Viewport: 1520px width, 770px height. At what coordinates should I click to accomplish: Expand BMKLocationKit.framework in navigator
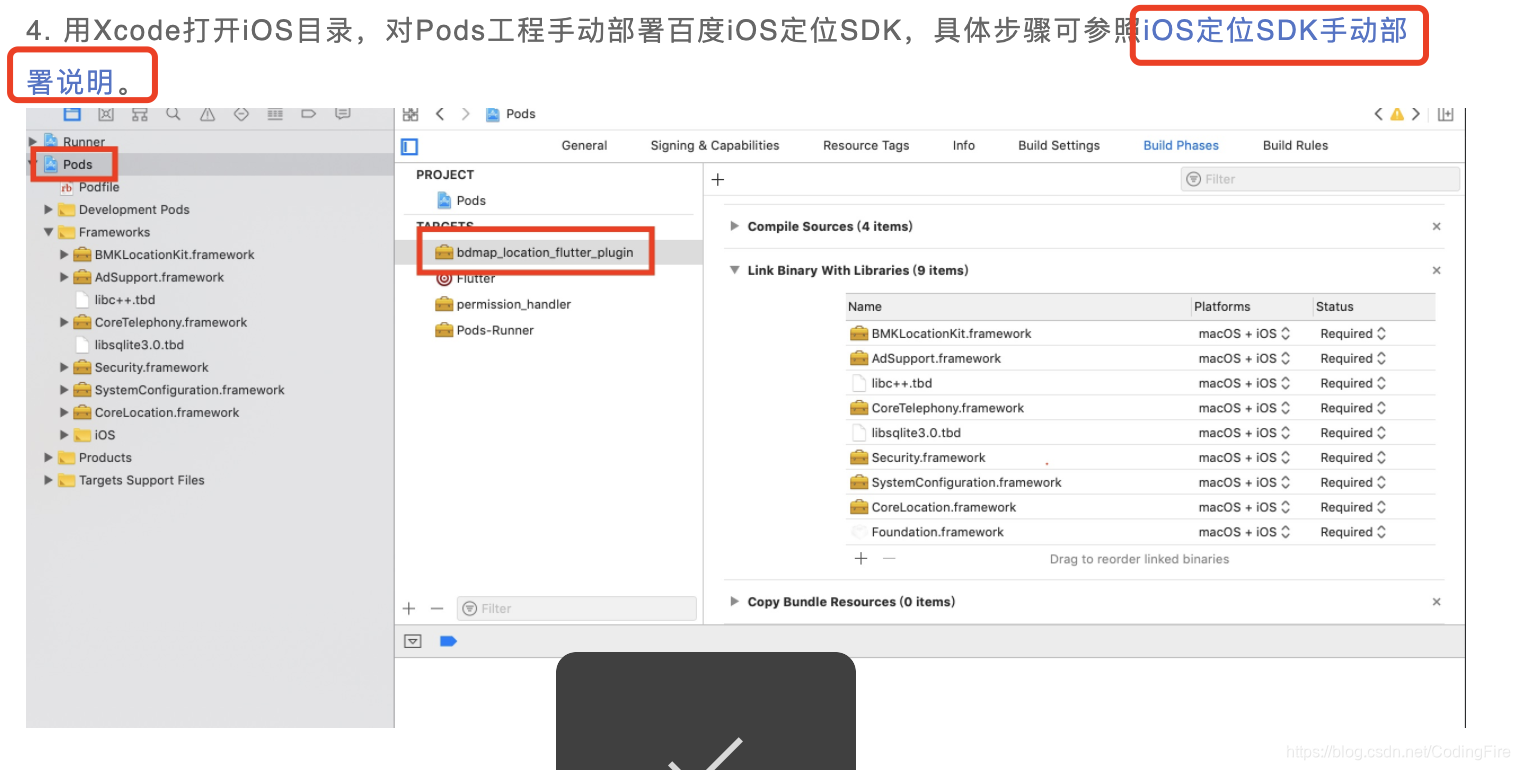click(64, 255)
